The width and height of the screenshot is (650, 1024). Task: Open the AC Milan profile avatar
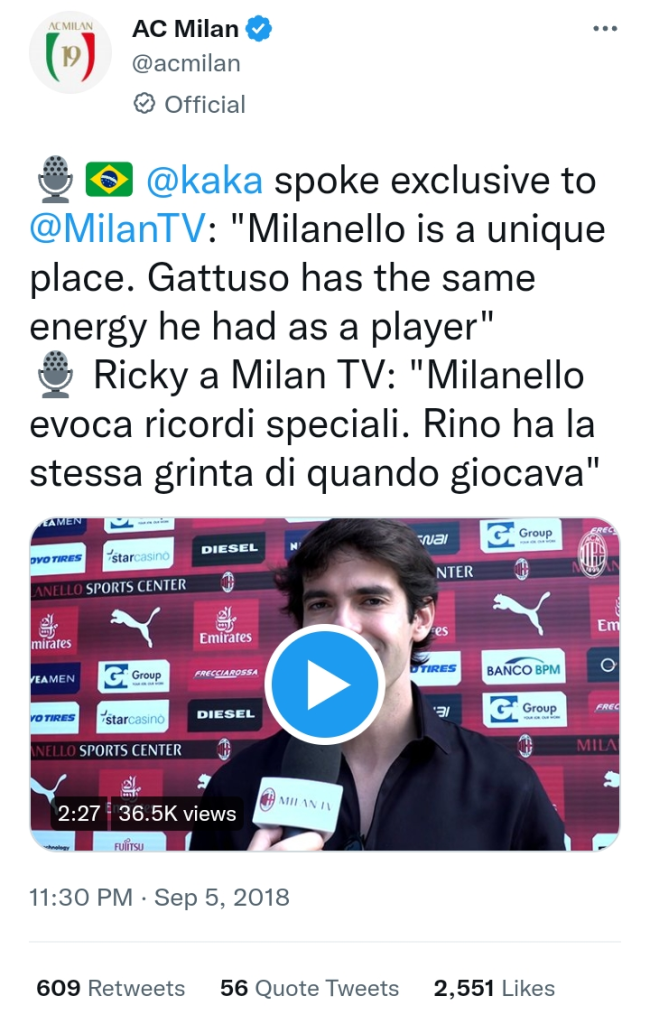tap(71, 53)
